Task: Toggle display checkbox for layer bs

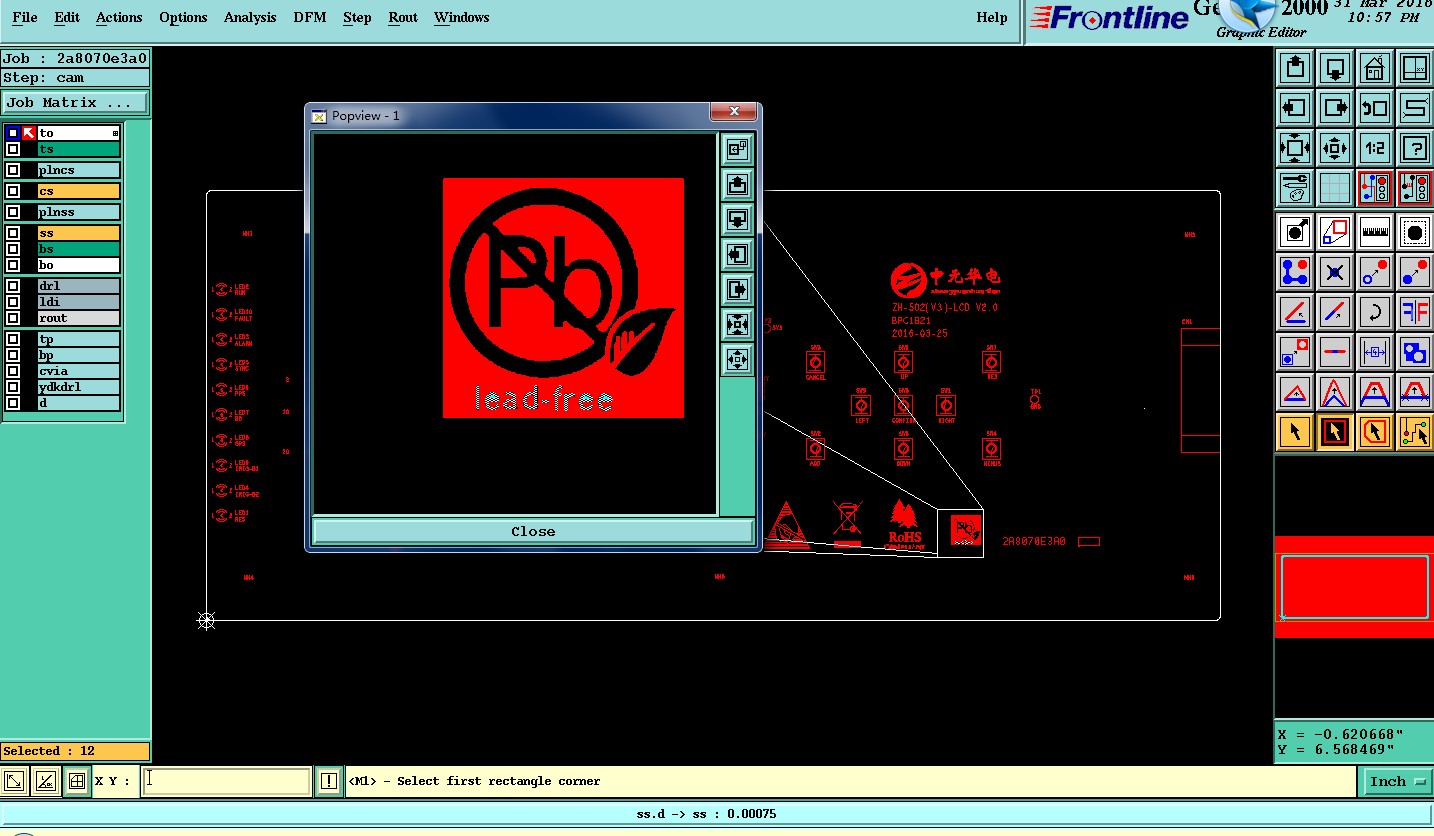Action: (12, 249)
